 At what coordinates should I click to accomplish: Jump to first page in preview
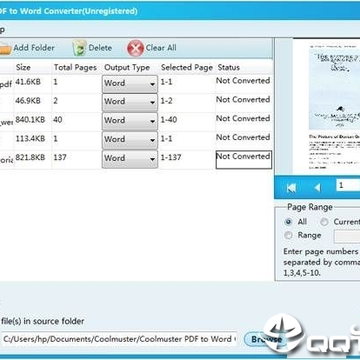click(x=291, y=188)
